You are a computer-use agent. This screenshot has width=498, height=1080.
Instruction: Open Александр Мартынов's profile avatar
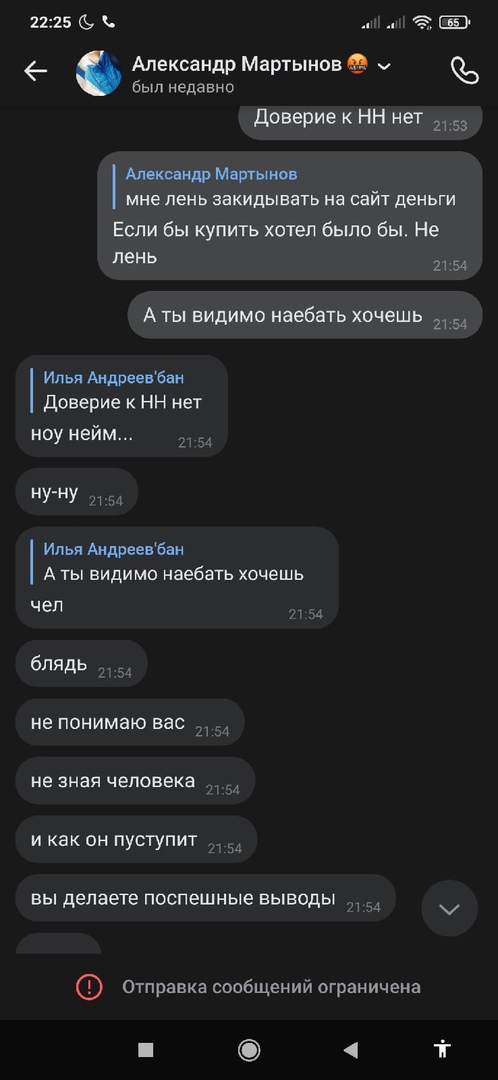(x=98, y=73)
